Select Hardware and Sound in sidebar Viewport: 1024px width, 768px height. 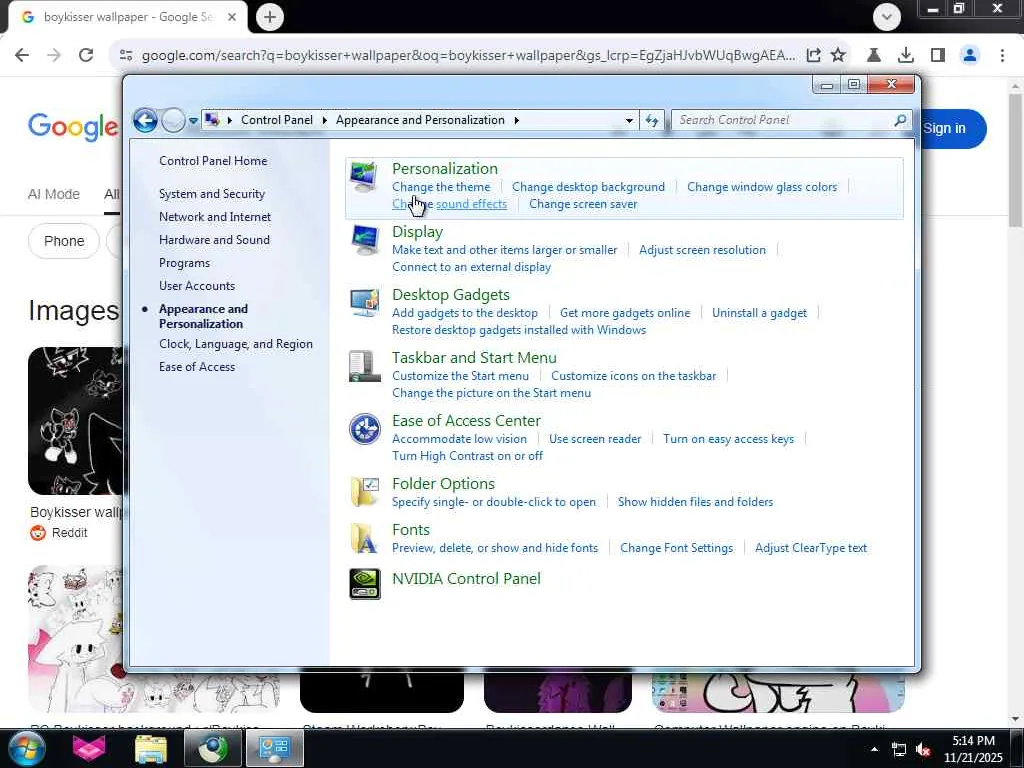214,240
